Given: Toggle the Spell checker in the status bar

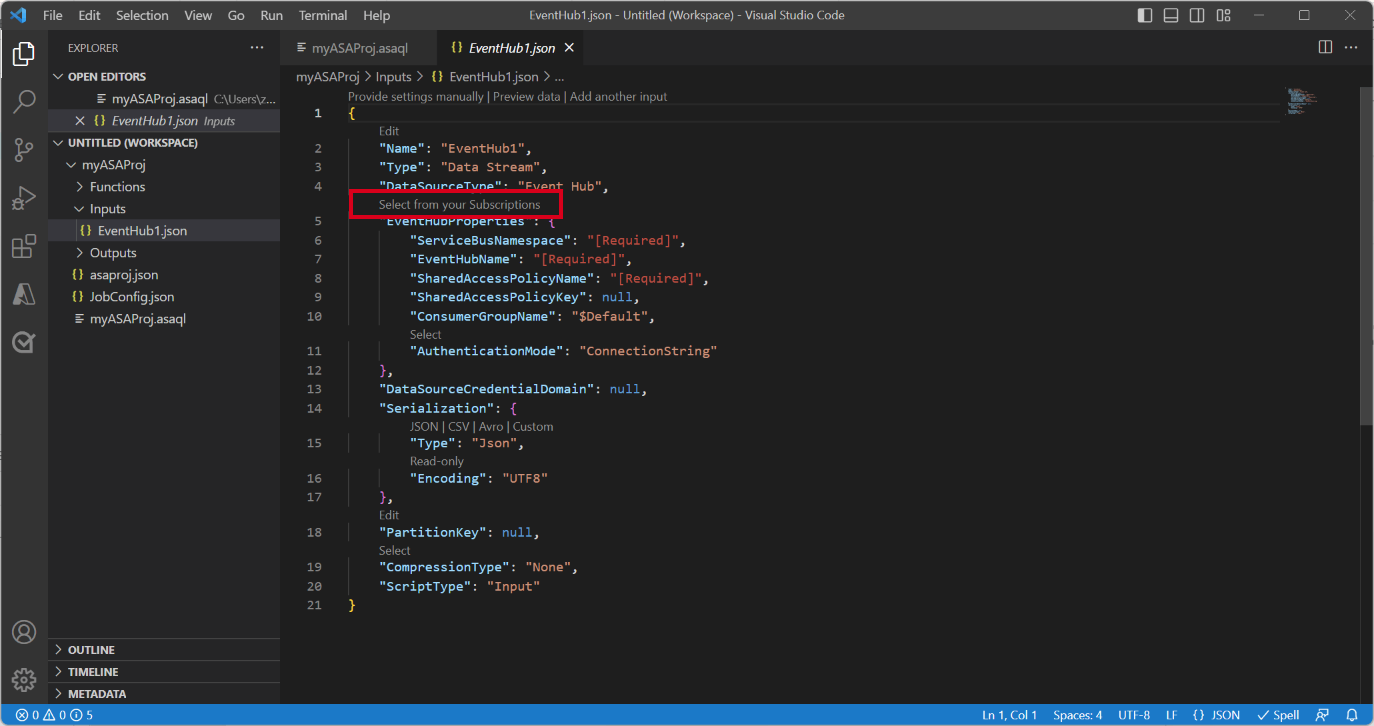Looking at the screenshot, I should (1277, 714).
